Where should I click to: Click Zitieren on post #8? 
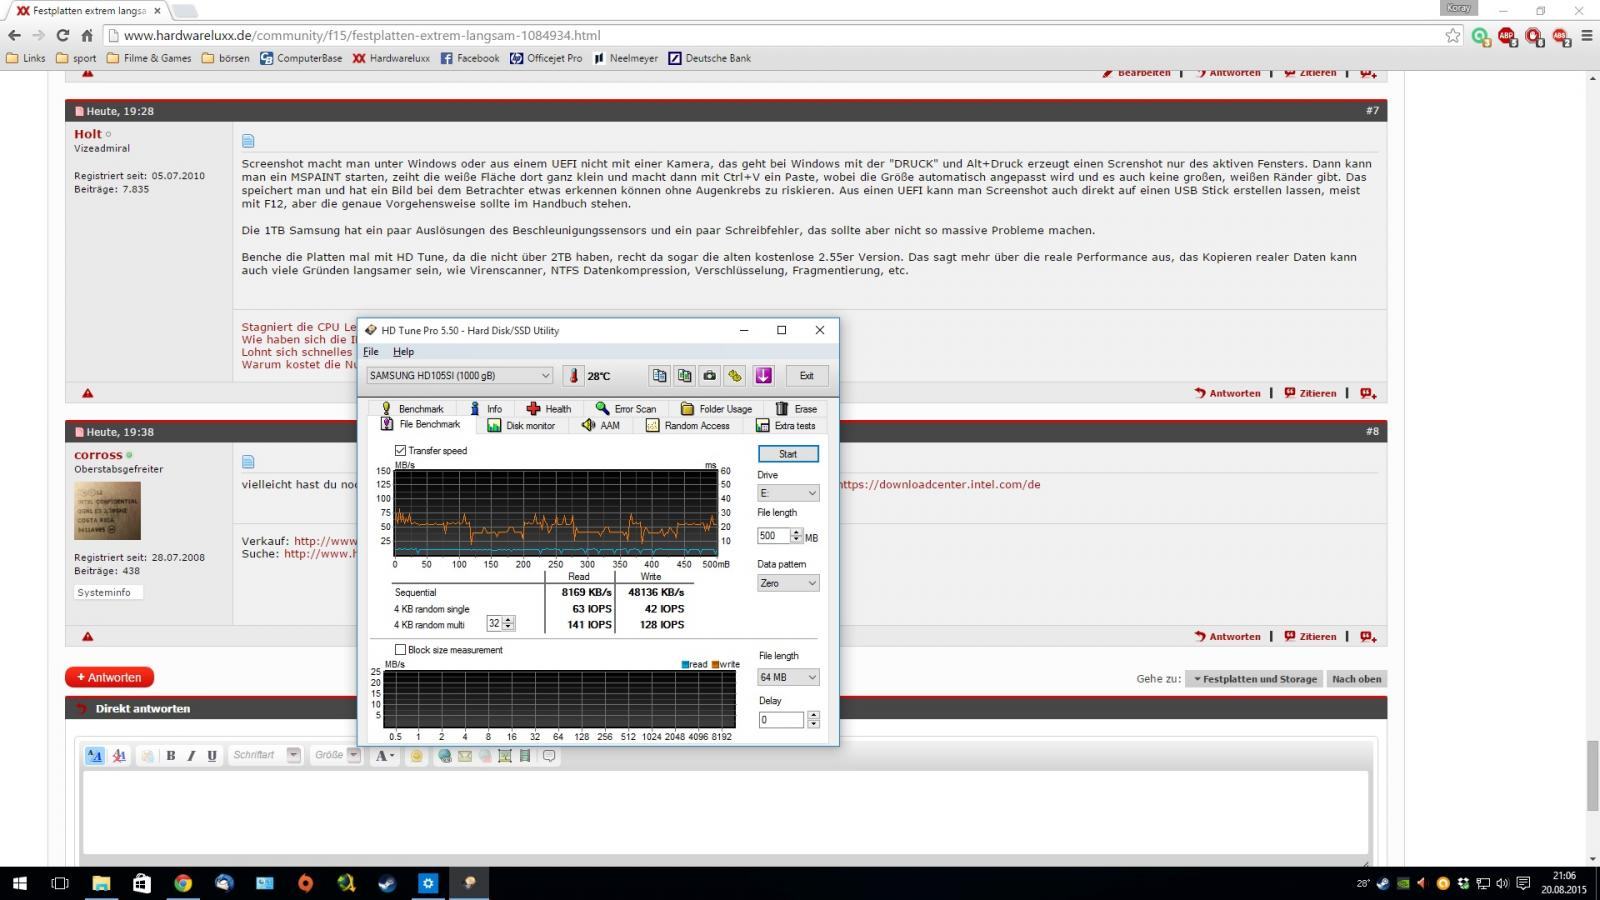pyautogui.click(x=1311, y=636)
